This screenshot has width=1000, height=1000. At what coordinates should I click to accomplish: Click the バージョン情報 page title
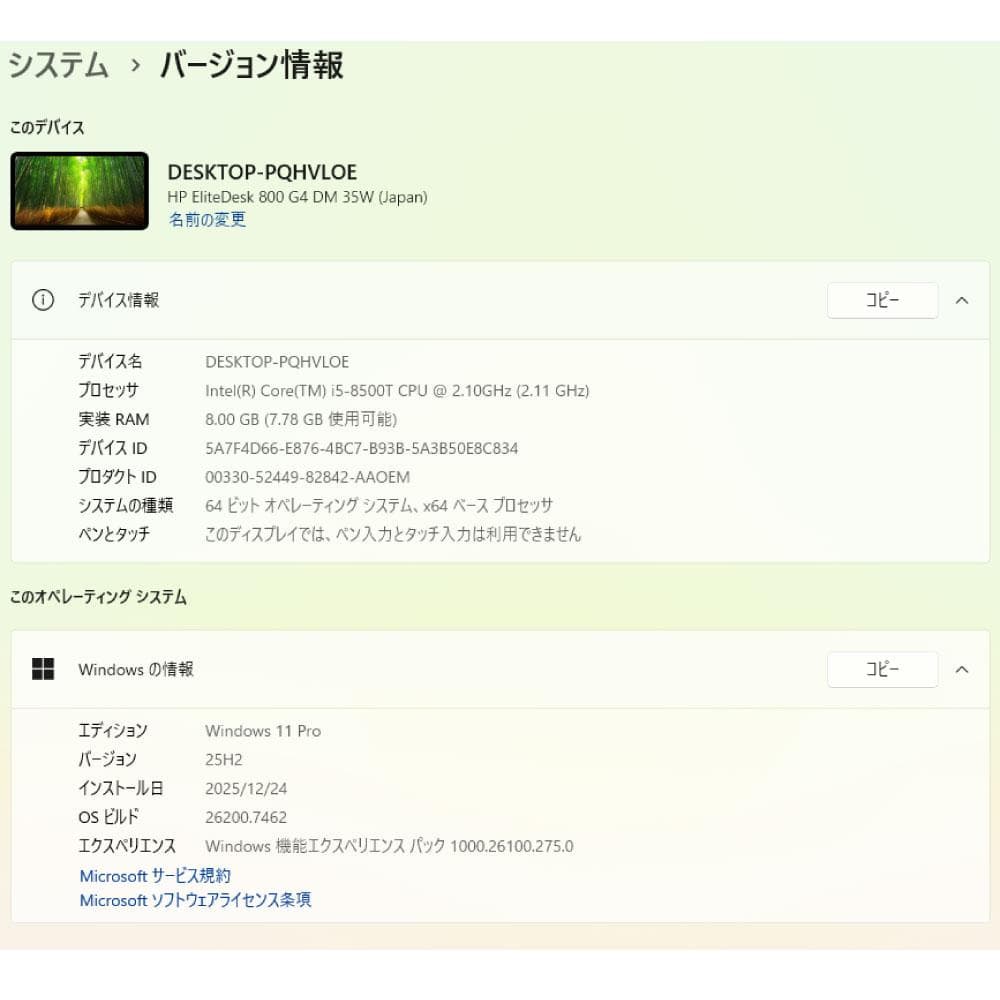pyautogui.click(x=250, y=65)
